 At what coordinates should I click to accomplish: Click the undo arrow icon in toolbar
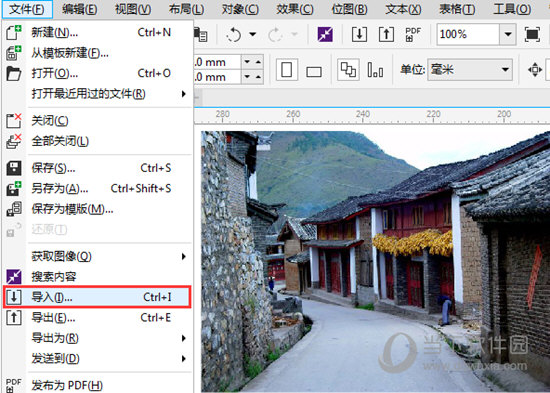pyautogui.click(x=234, y=34)
